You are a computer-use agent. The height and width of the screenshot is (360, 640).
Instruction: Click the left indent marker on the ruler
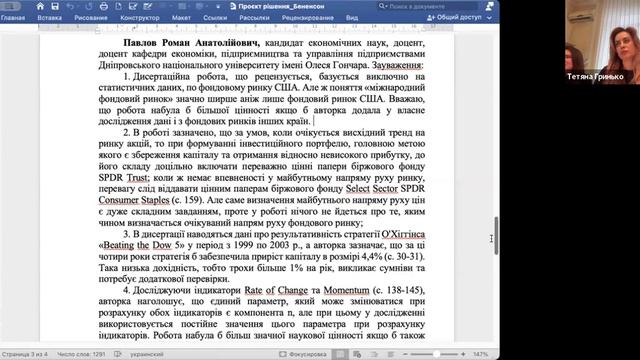coord(98,30)
